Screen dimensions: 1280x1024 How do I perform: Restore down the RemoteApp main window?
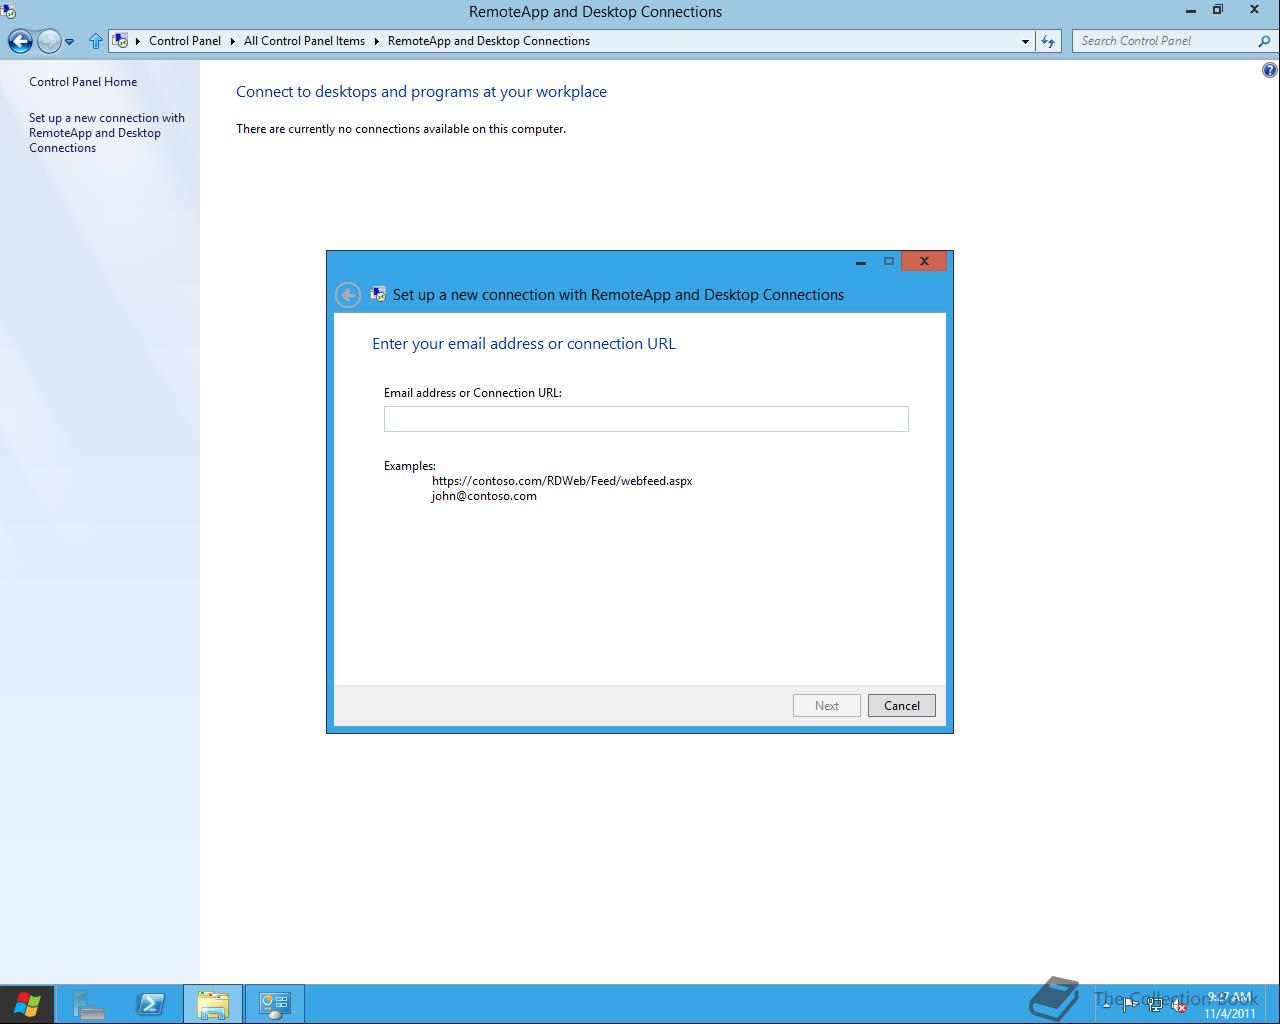[1218, 10]
